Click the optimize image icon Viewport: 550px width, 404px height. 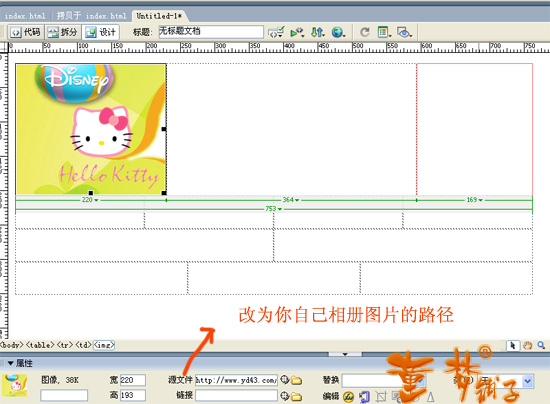(364, 397)
